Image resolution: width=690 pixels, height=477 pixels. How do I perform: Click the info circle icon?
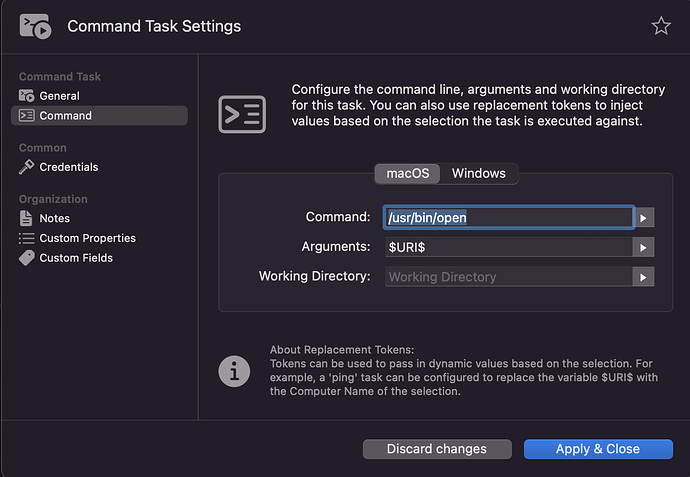click(x=234, y=371)
